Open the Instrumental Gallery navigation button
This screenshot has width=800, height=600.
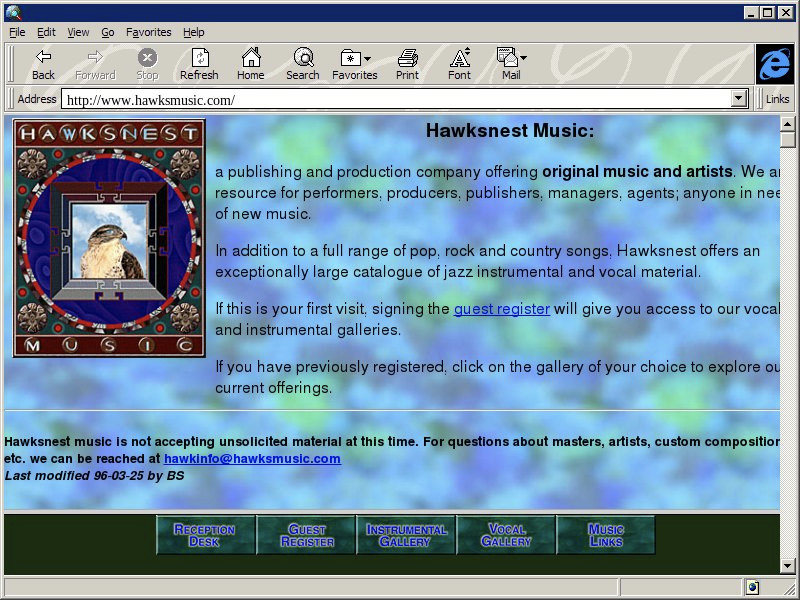coord(406,535)
